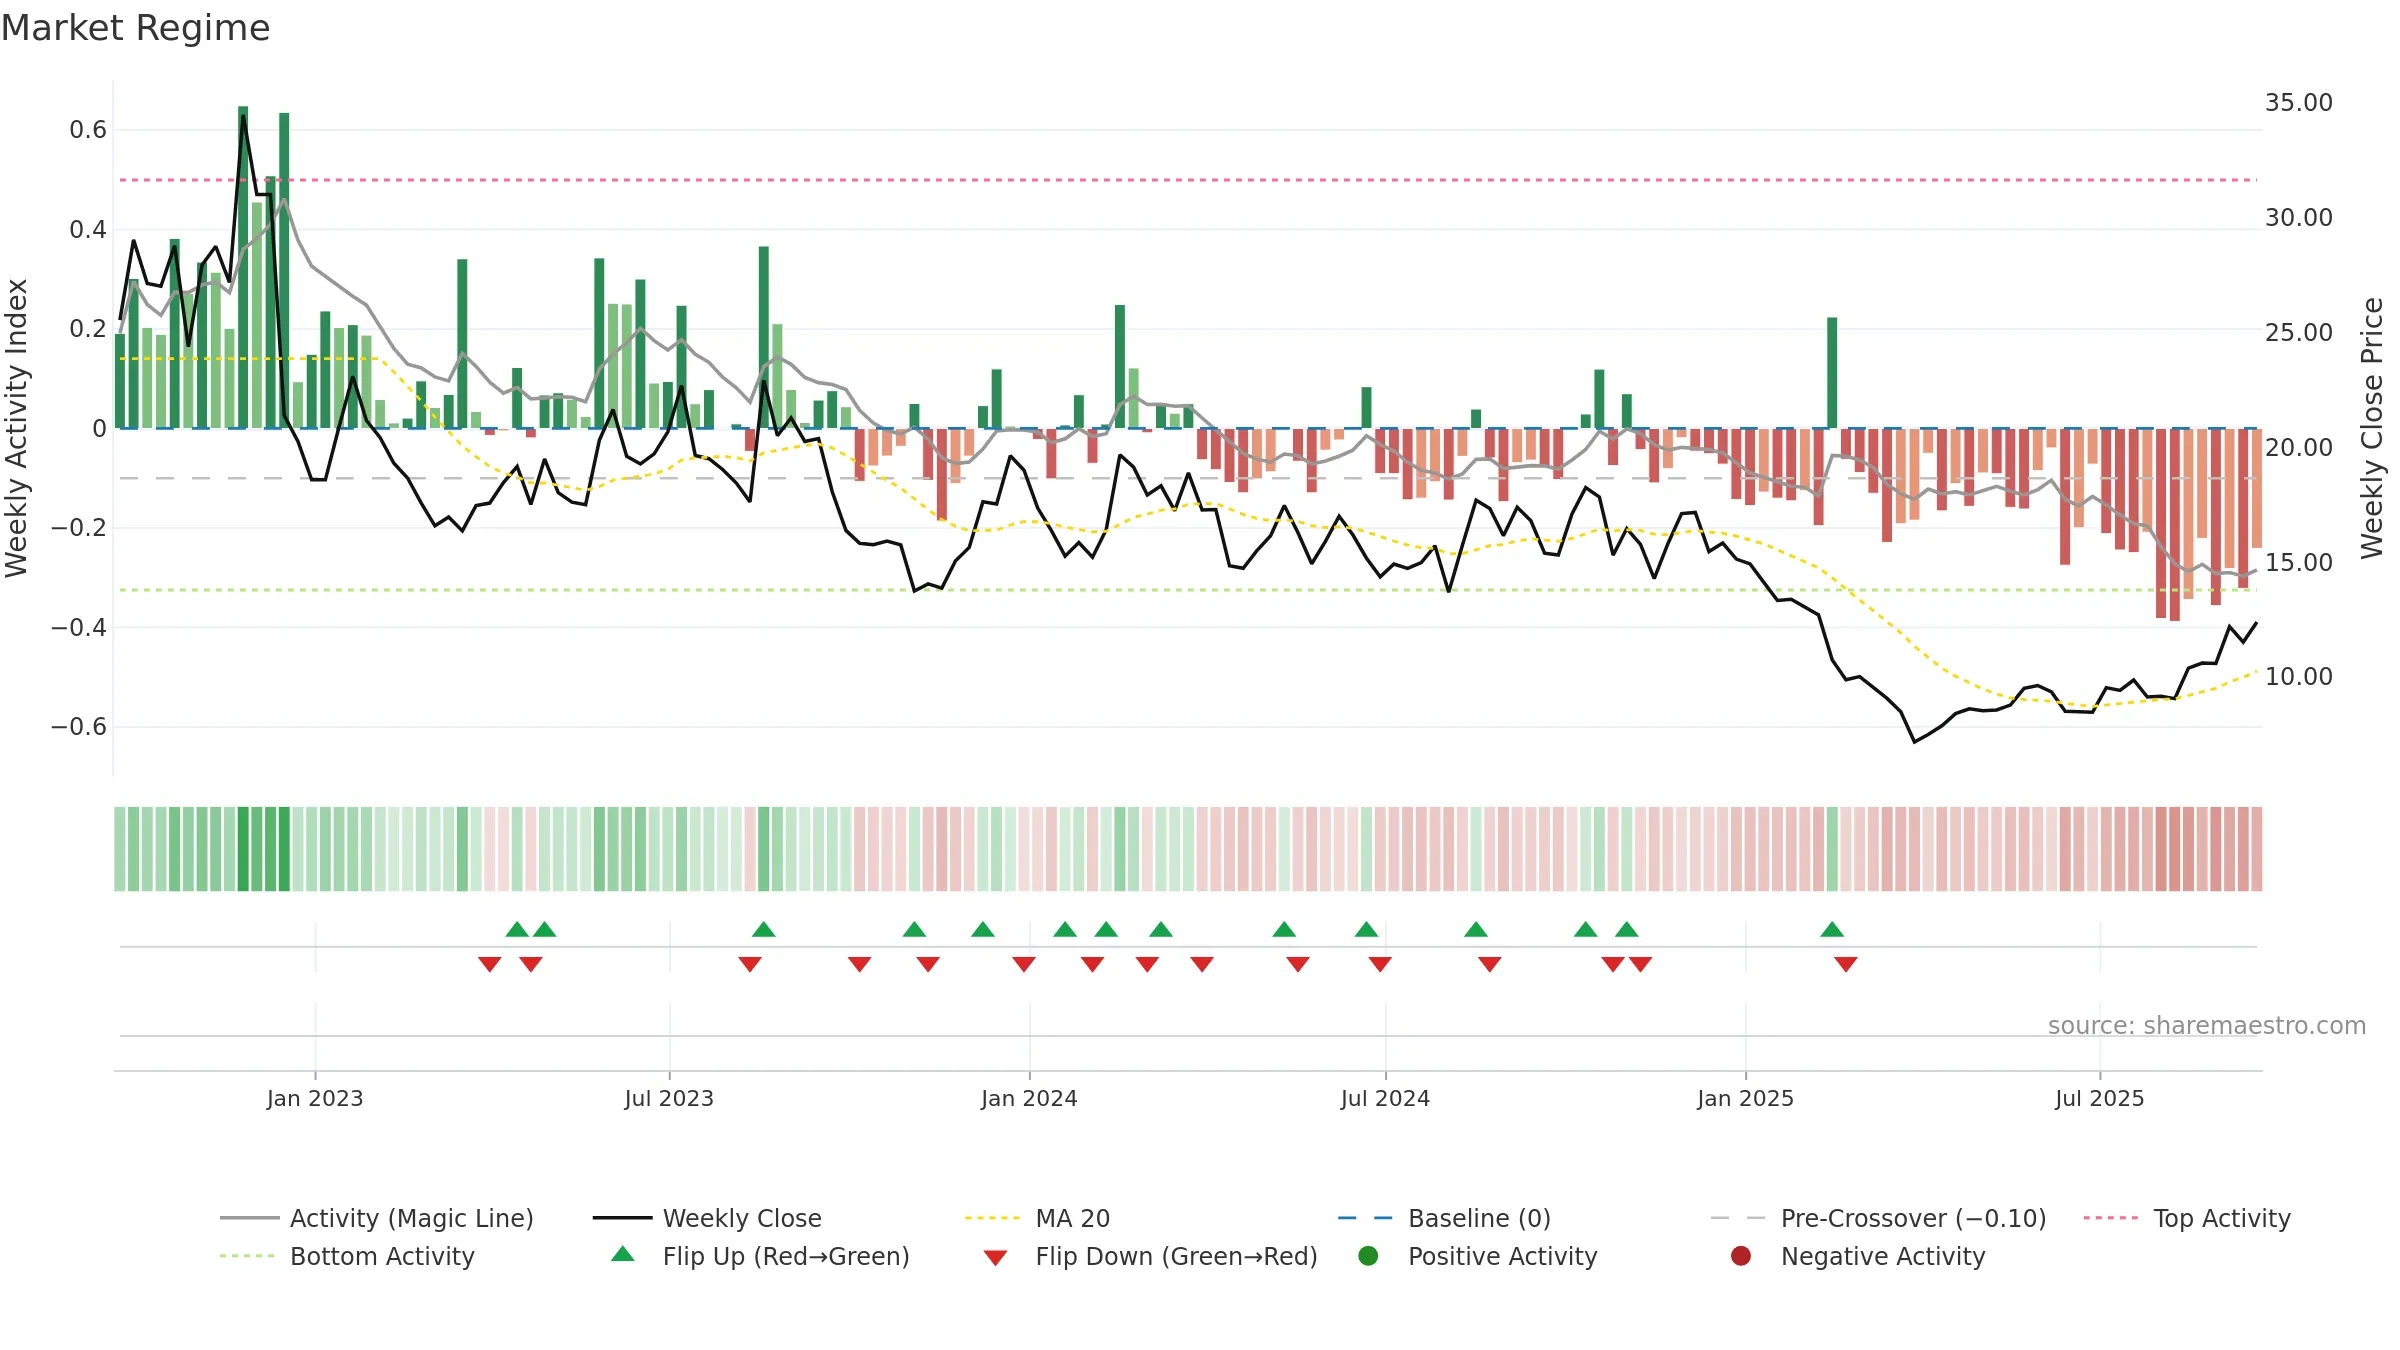Click green triangle icon in Flip Up legend

[623, 1254]
